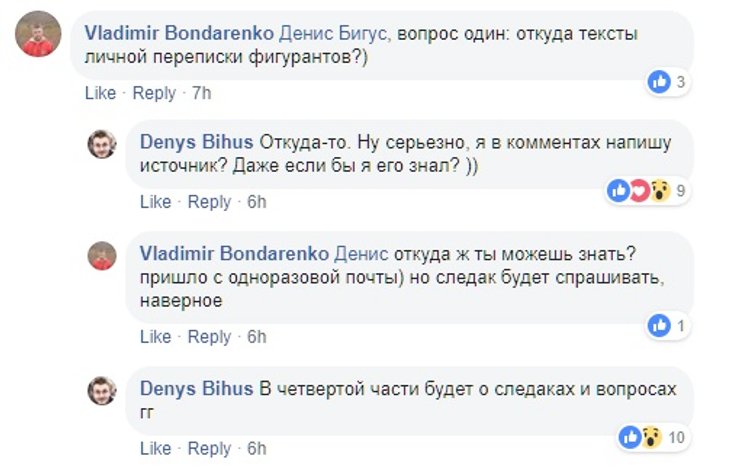This screenshot has height=470, width=740.
Task: Click reaction icons showing 10 reactions
Action: [x=640, y=437]
